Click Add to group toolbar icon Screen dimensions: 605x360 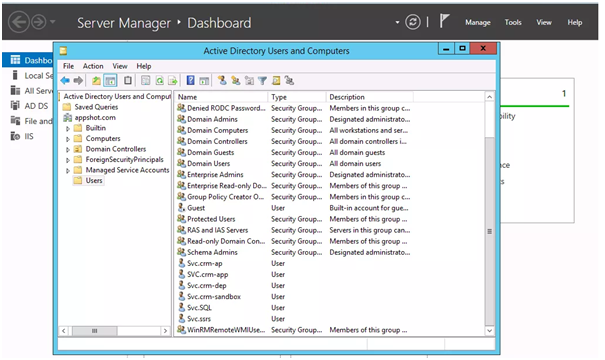click(x=289, y=80)
